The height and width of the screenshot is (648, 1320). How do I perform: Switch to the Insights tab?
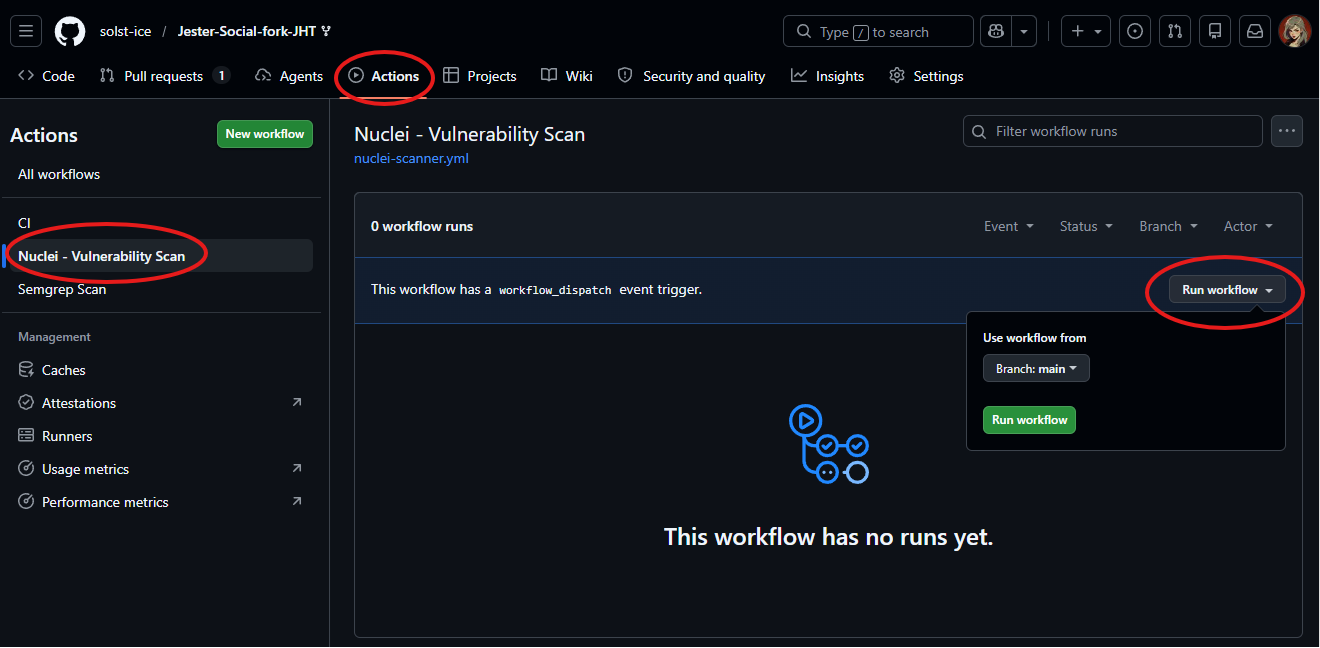coord(828,76)
